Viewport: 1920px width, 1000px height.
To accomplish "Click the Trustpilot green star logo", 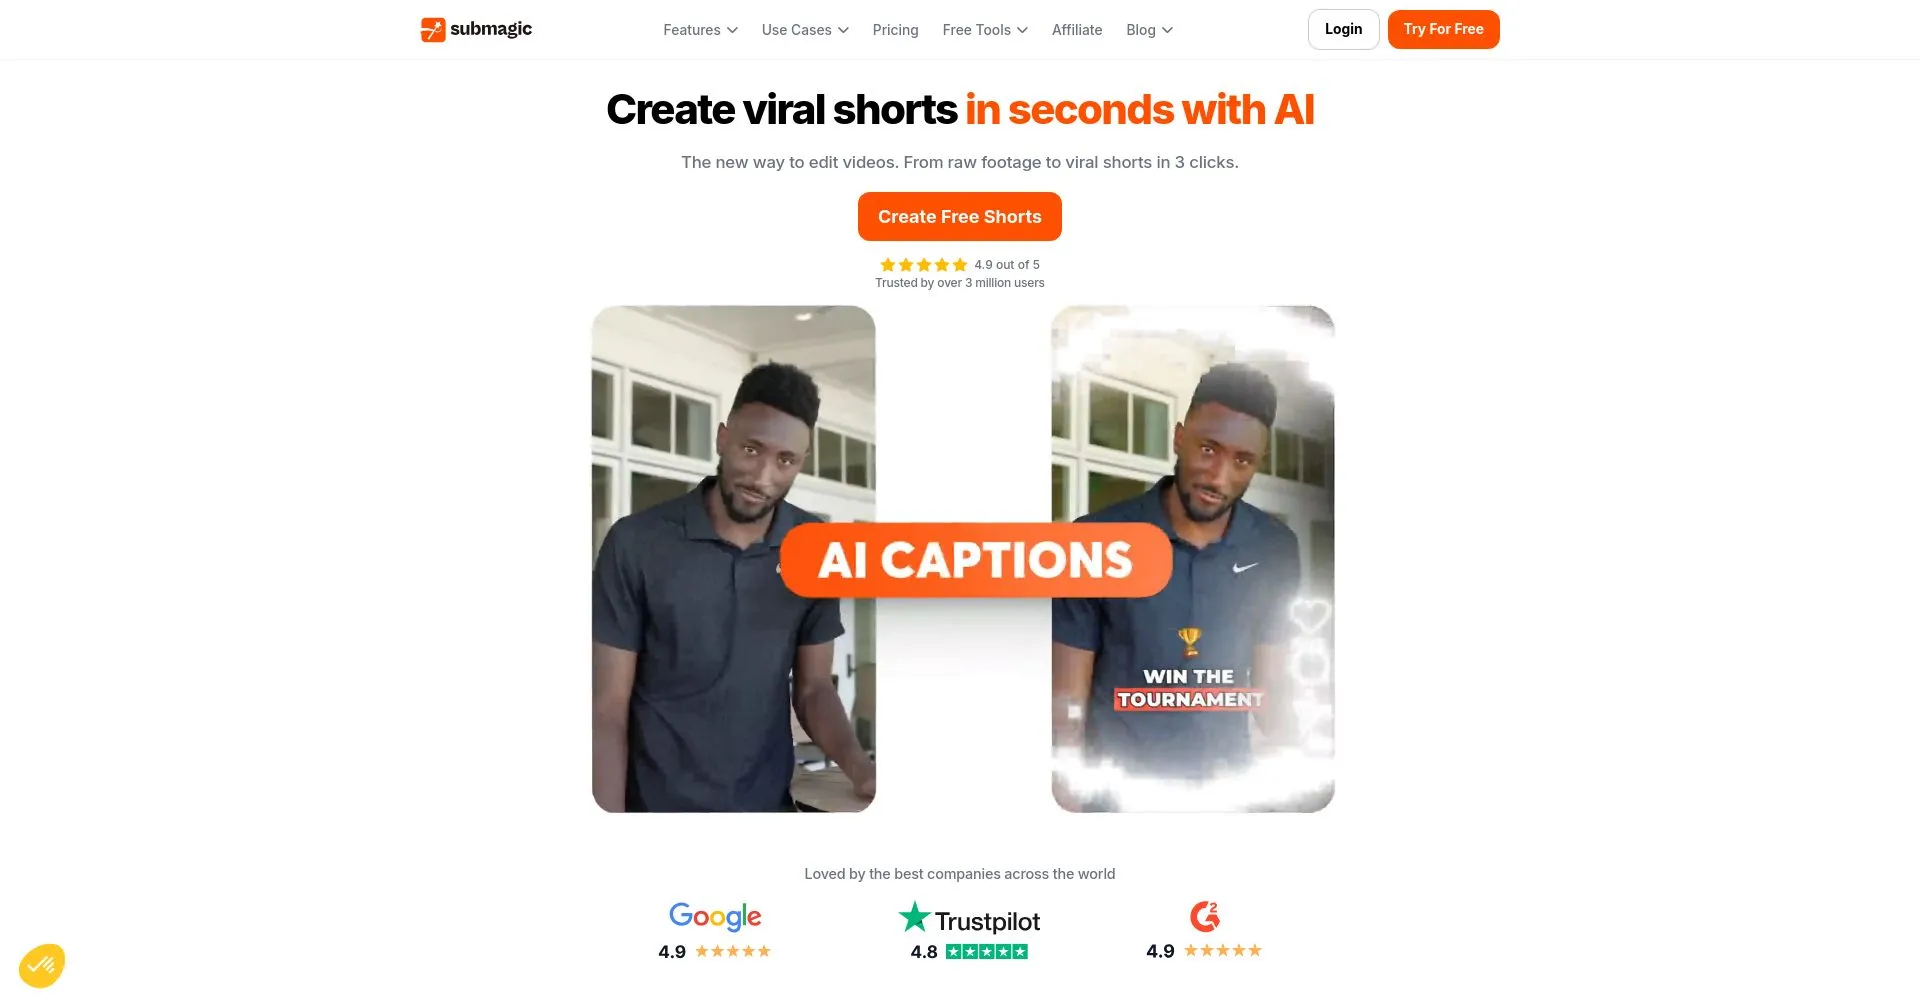I will coord(914,917).
